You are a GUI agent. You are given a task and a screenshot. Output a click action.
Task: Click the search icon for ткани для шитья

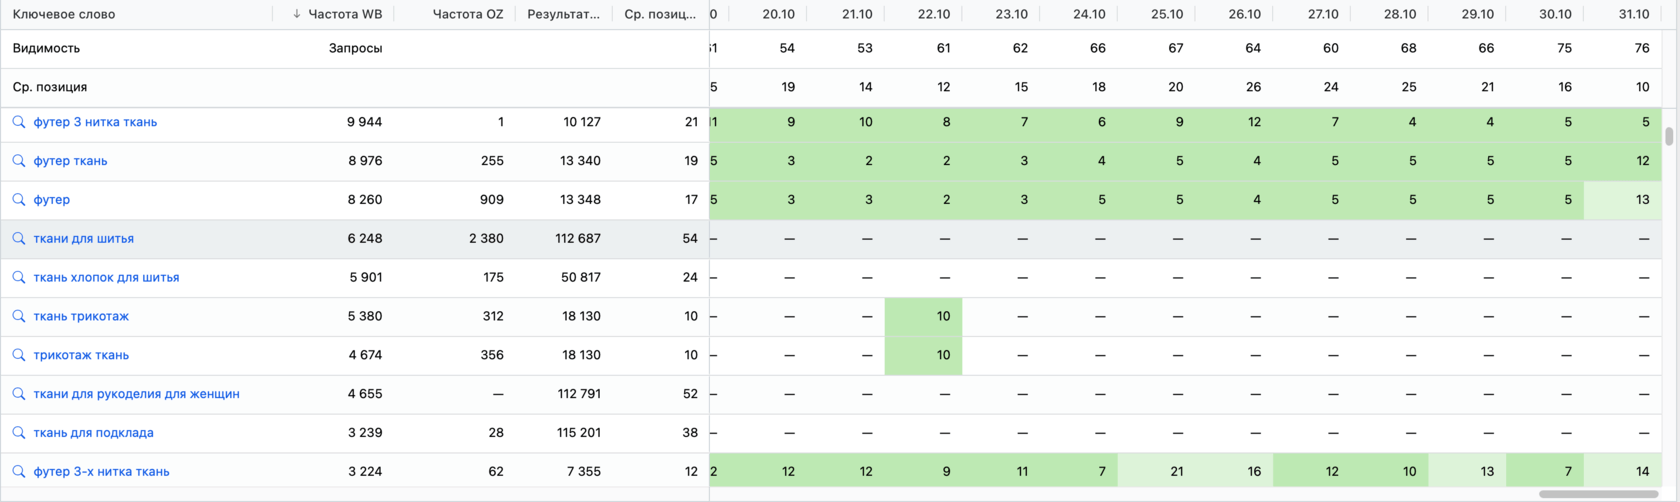pyautogui.click(x=19, y=239)
